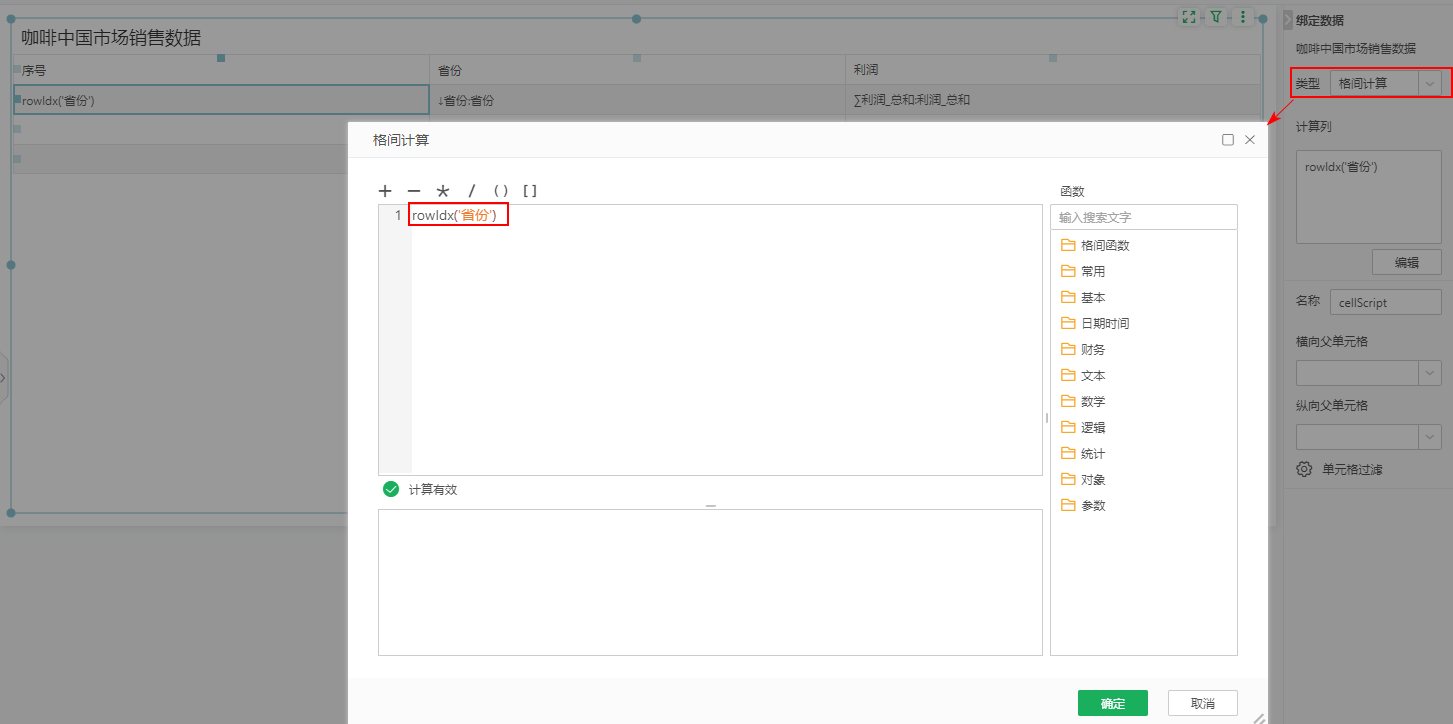
Task: Insert square brackets into formula
Action: [x=530, y=191]
